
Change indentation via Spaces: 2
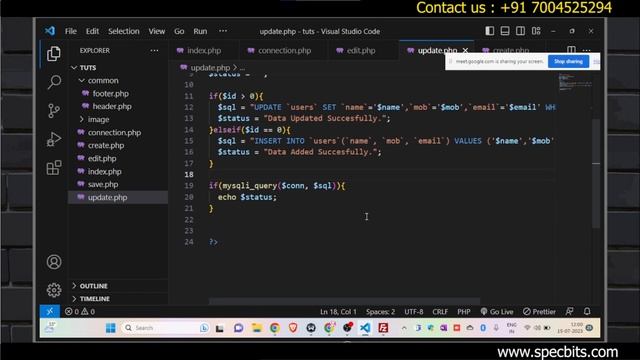pyautogui.click(x=380, y=311)
